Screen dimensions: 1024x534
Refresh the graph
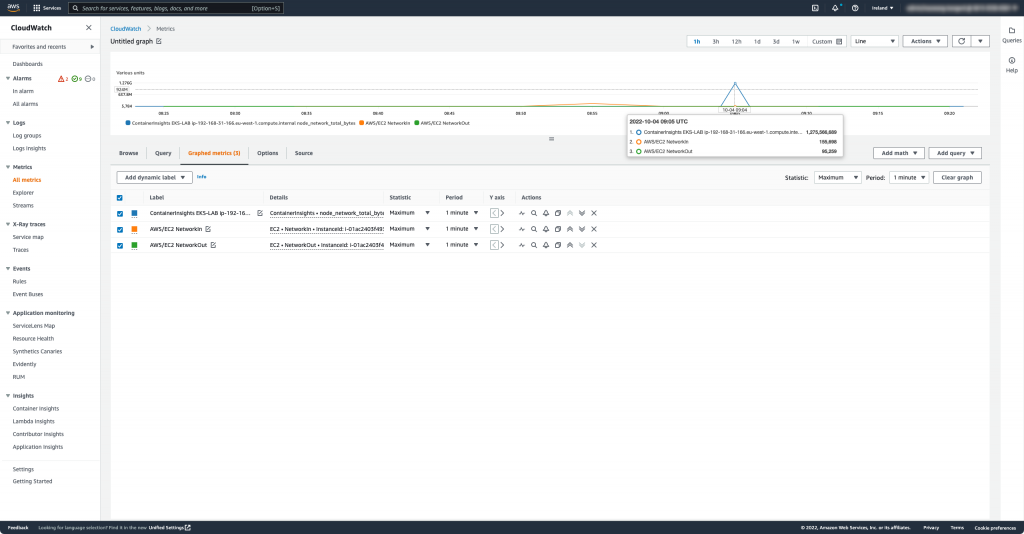pos(961,41)
